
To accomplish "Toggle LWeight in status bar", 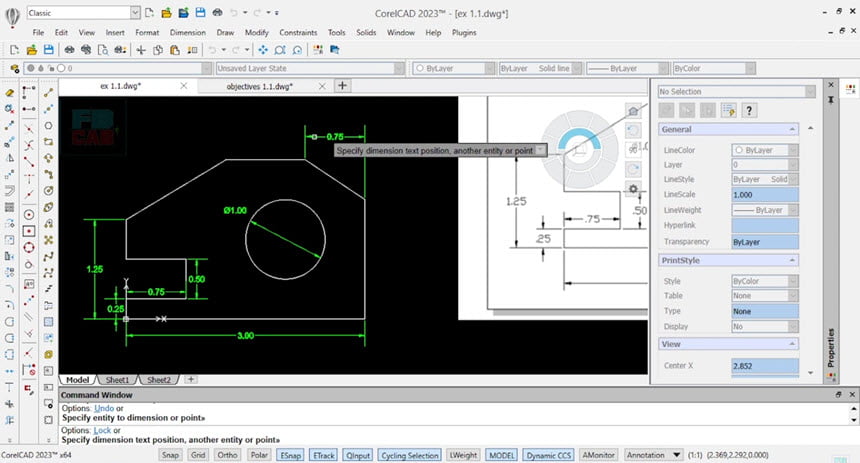I will (x=463, y=455).
